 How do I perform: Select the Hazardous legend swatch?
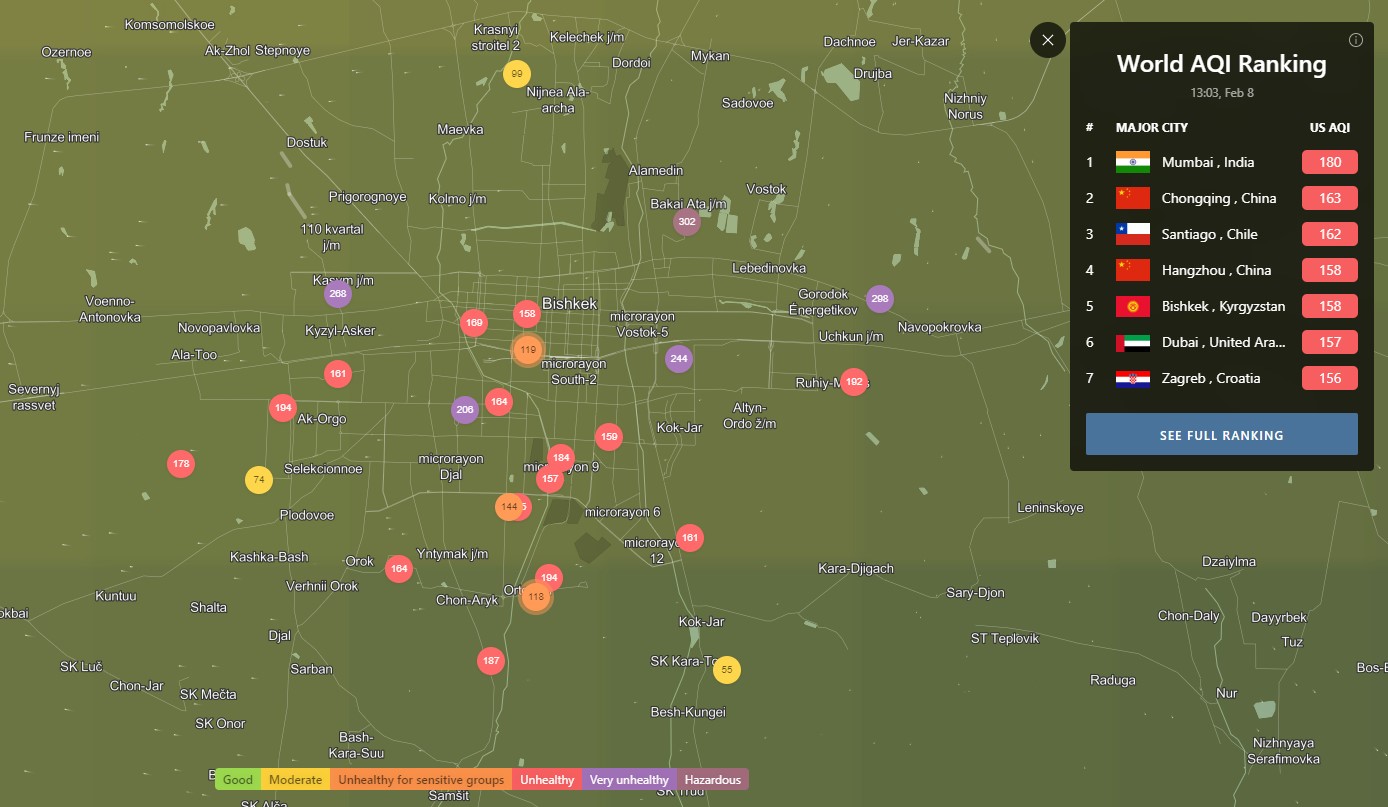[713, 780]
